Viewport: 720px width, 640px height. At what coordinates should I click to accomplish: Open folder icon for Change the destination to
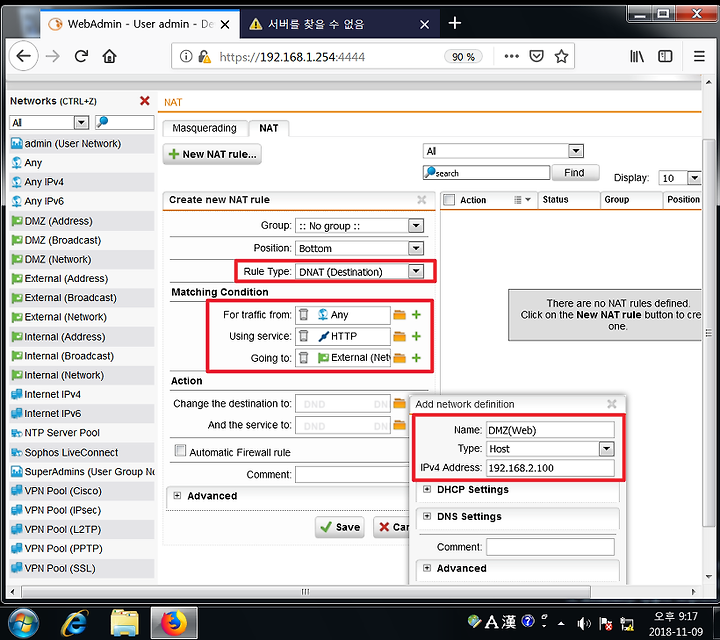click(x=399, y=404)
